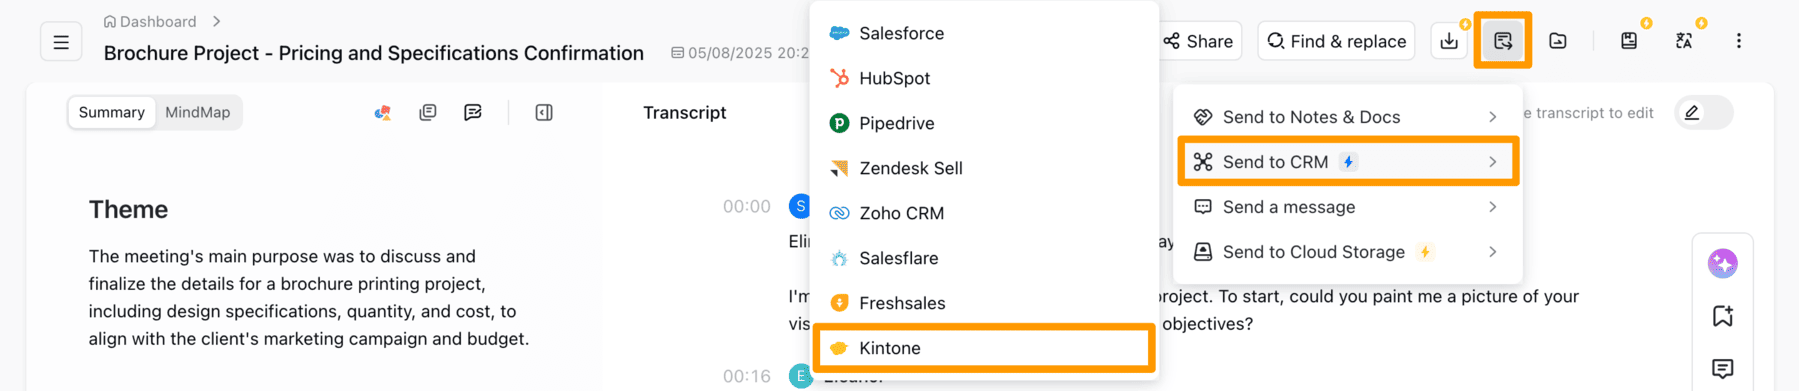Image resolution: width=1799 pixels, height=391 pixels.
Task: Click the download icon
Action: 1449,41
